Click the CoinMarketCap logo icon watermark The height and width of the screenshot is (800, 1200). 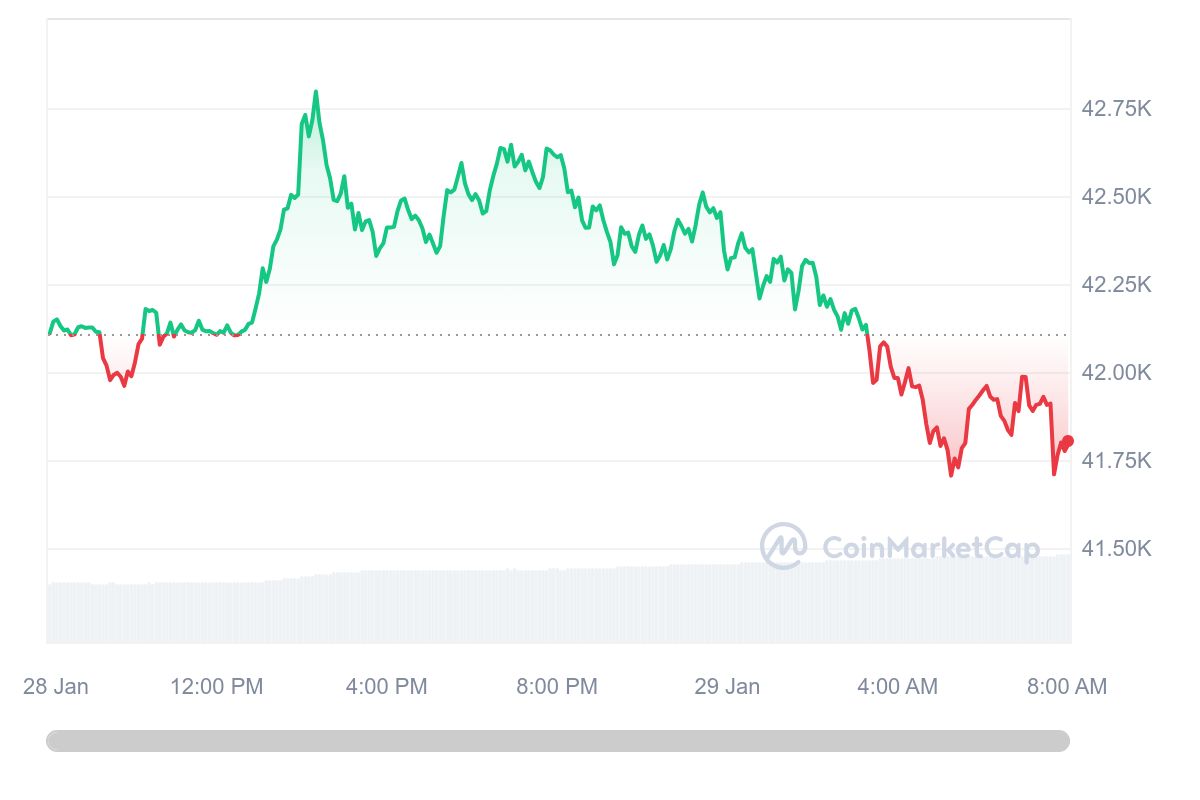tap(783, 546)
